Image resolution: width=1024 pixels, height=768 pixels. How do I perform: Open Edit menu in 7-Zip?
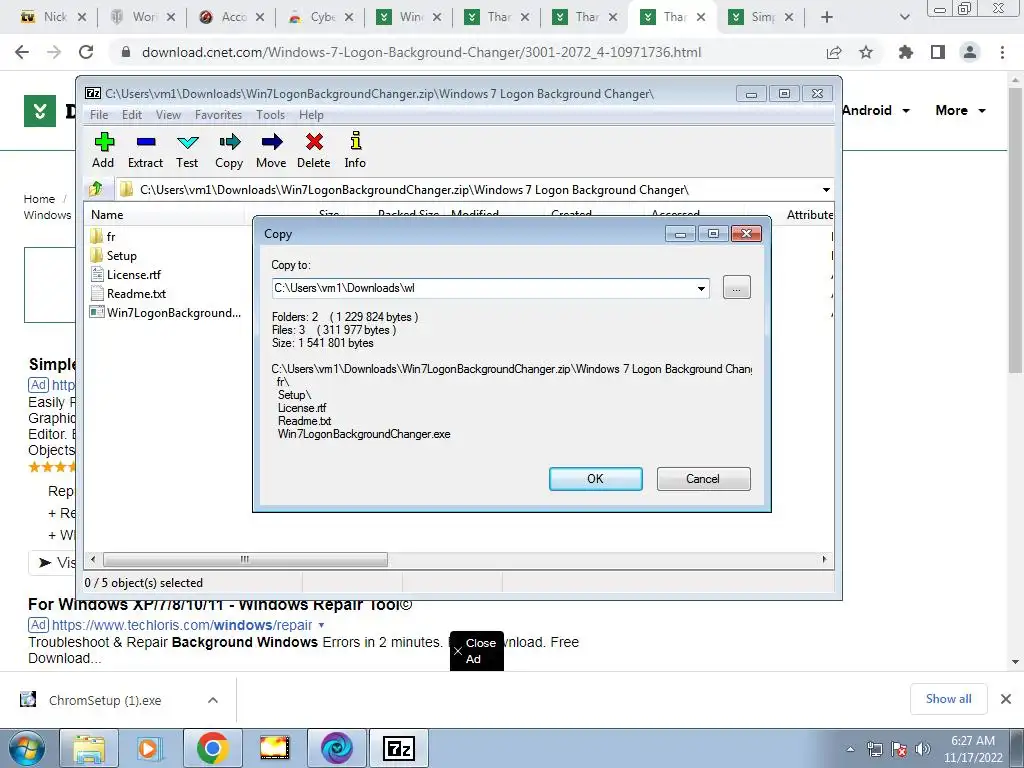132,114
